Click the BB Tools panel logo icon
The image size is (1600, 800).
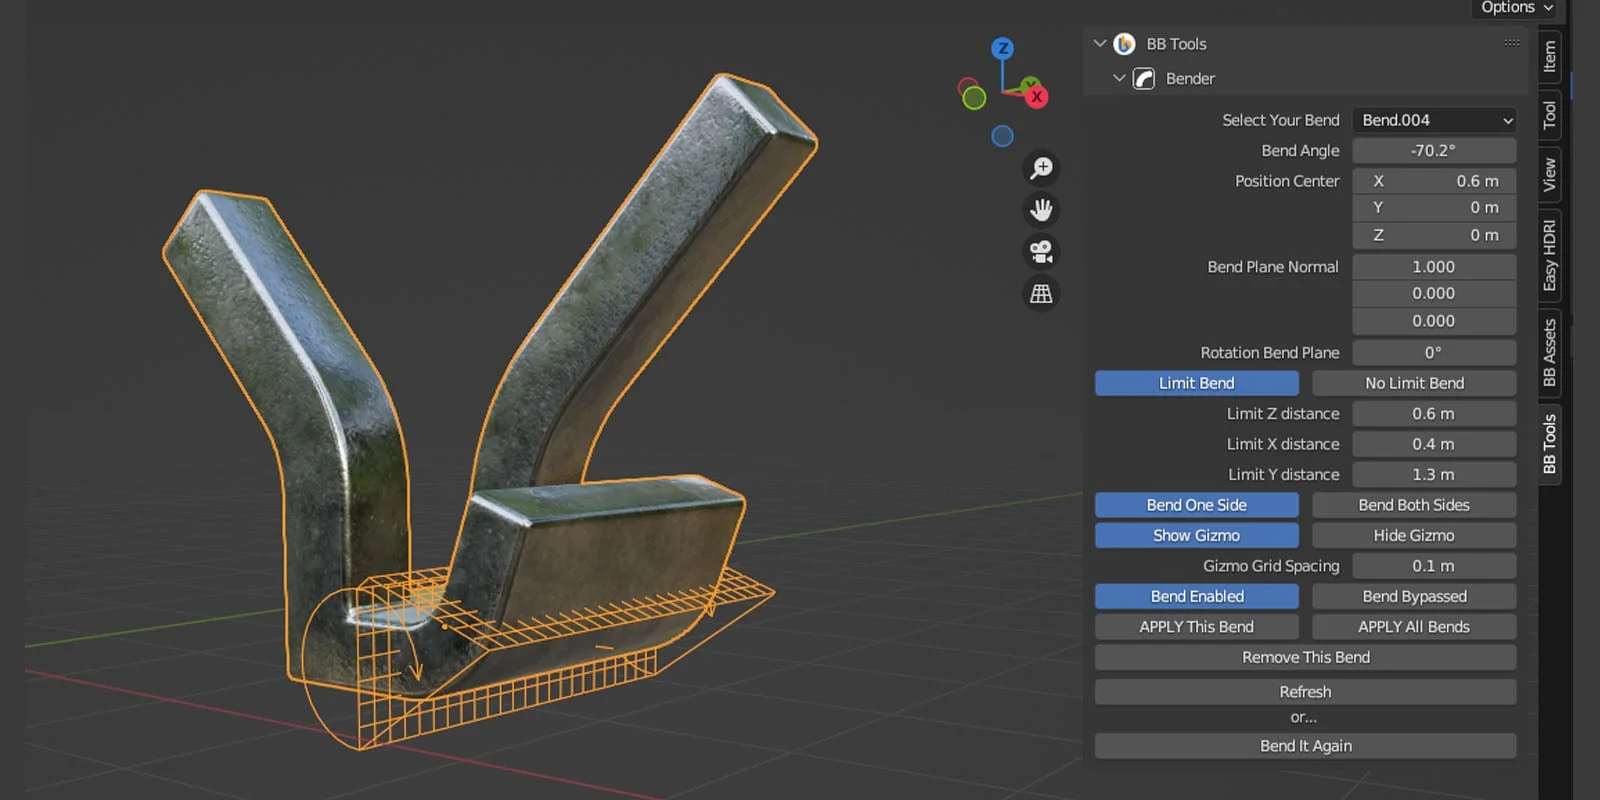pos(1124,44)
